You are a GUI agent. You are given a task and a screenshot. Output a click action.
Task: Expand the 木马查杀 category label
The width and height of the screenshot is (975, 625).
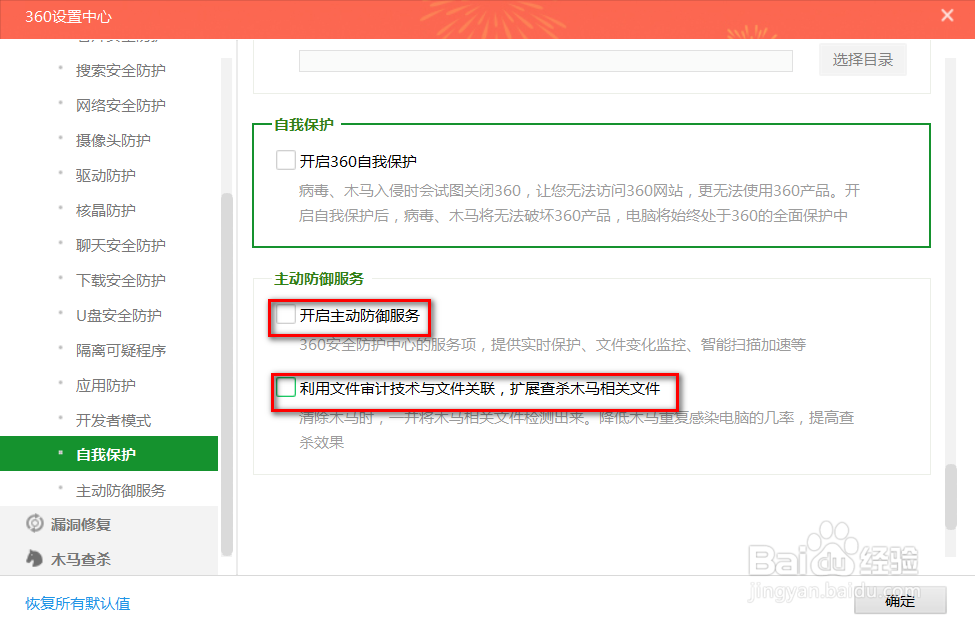tap(81, 559)
